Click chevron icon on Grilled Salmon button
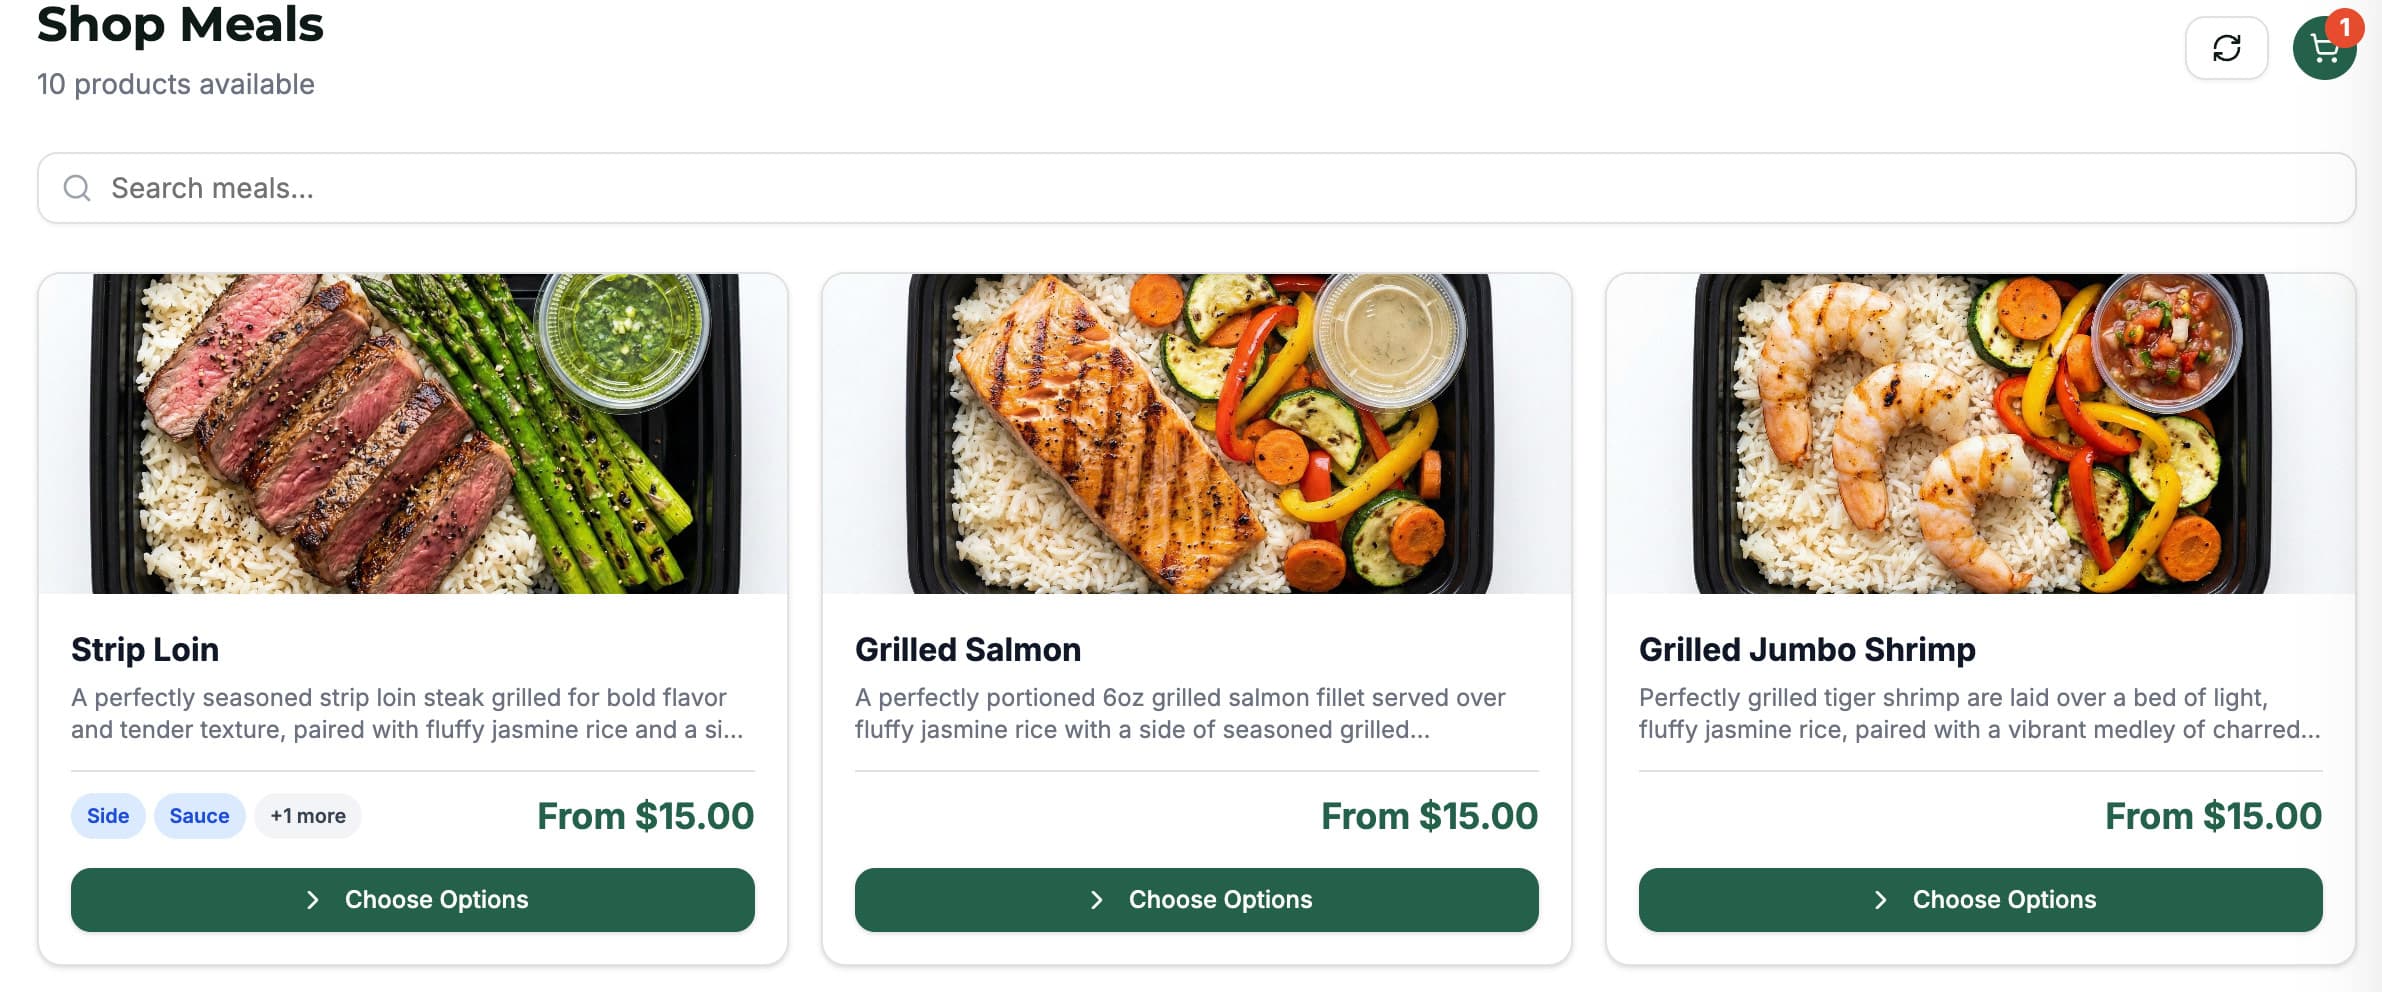The image size is (2382, 992). pyautogui.click(x=1097, y=900)
